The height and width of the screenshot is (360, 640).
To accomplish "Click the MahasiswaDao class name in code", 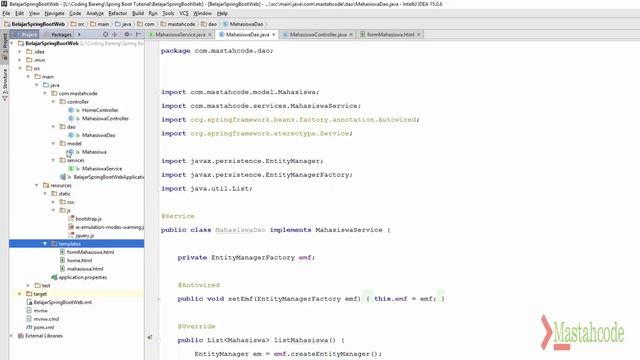I will click(x=240, y=230).
